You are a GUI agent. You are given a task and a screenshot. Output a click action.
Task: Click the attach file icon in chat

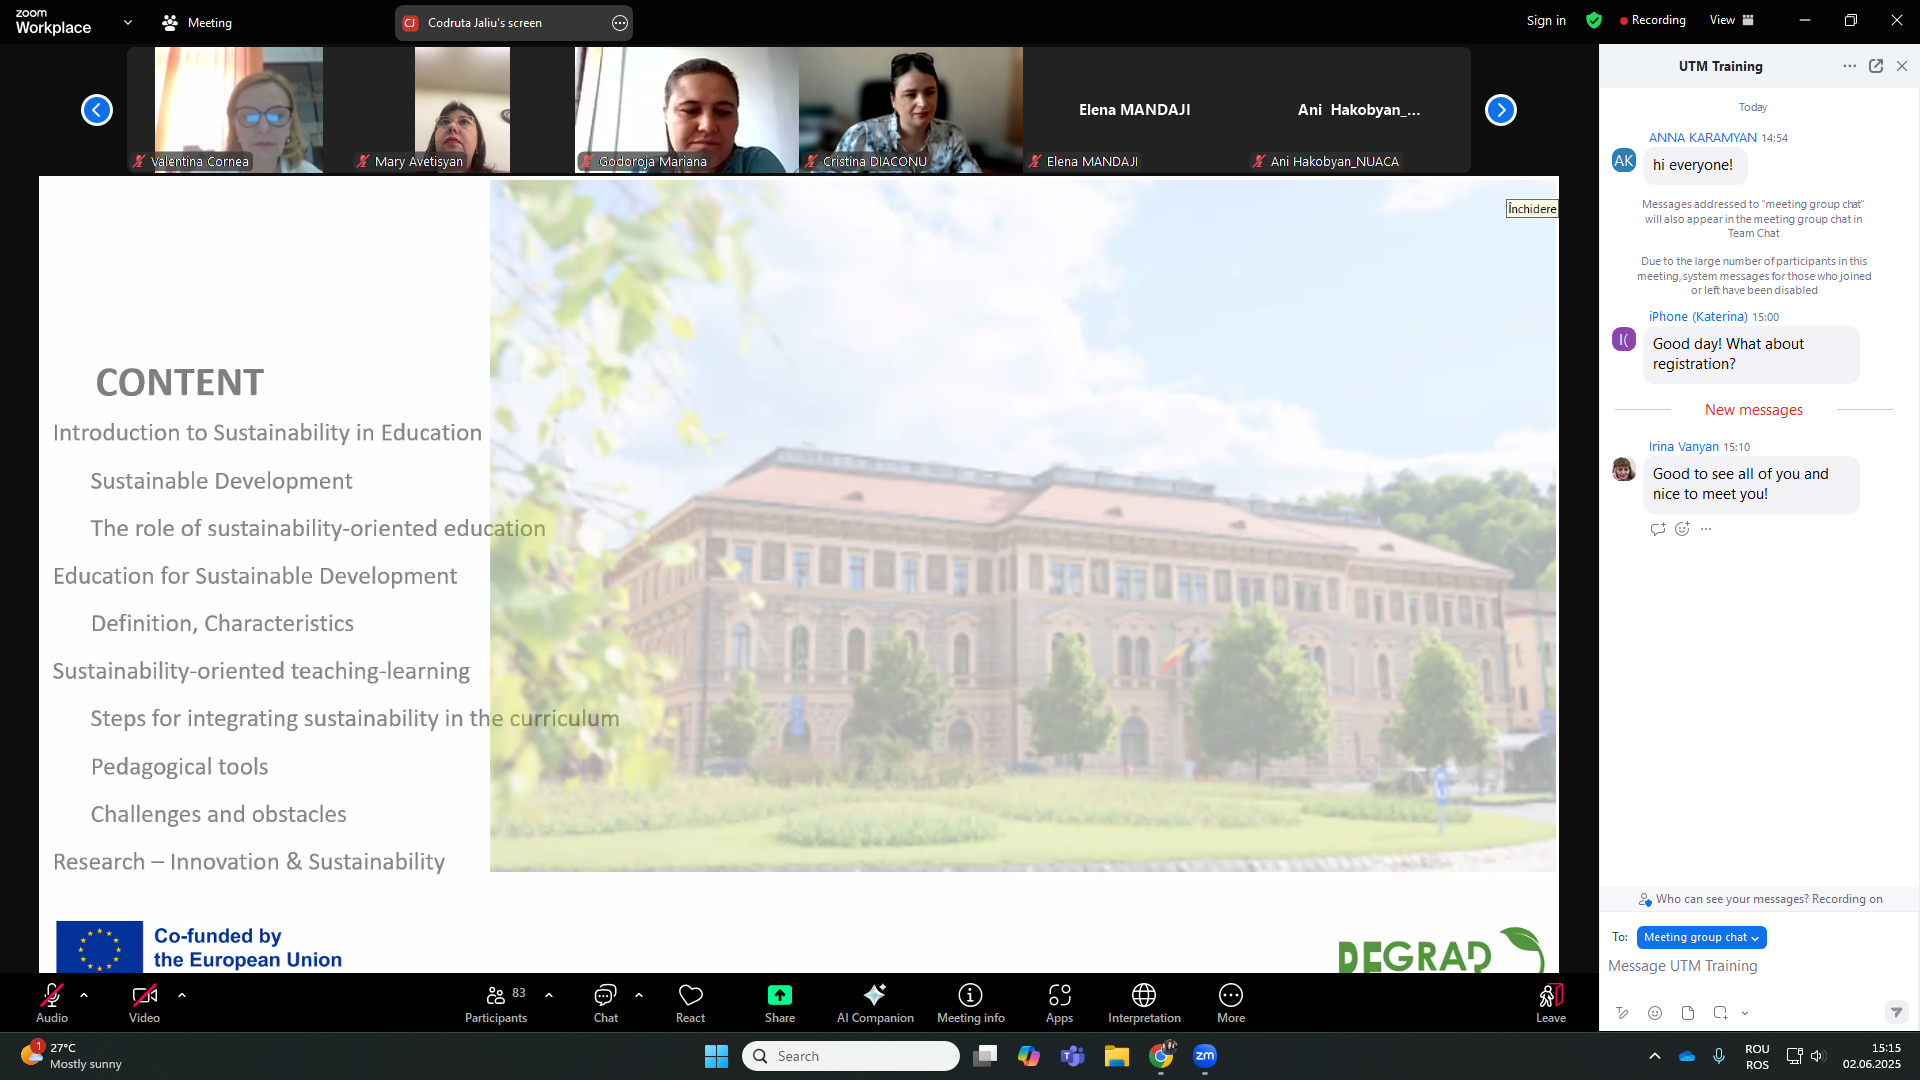click(x=1688, y=1013)
